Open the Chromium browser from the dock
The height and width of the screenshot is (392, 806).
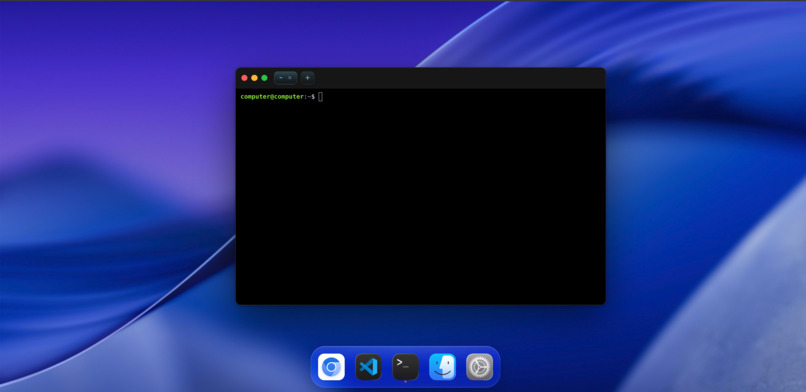click(331, 367)
